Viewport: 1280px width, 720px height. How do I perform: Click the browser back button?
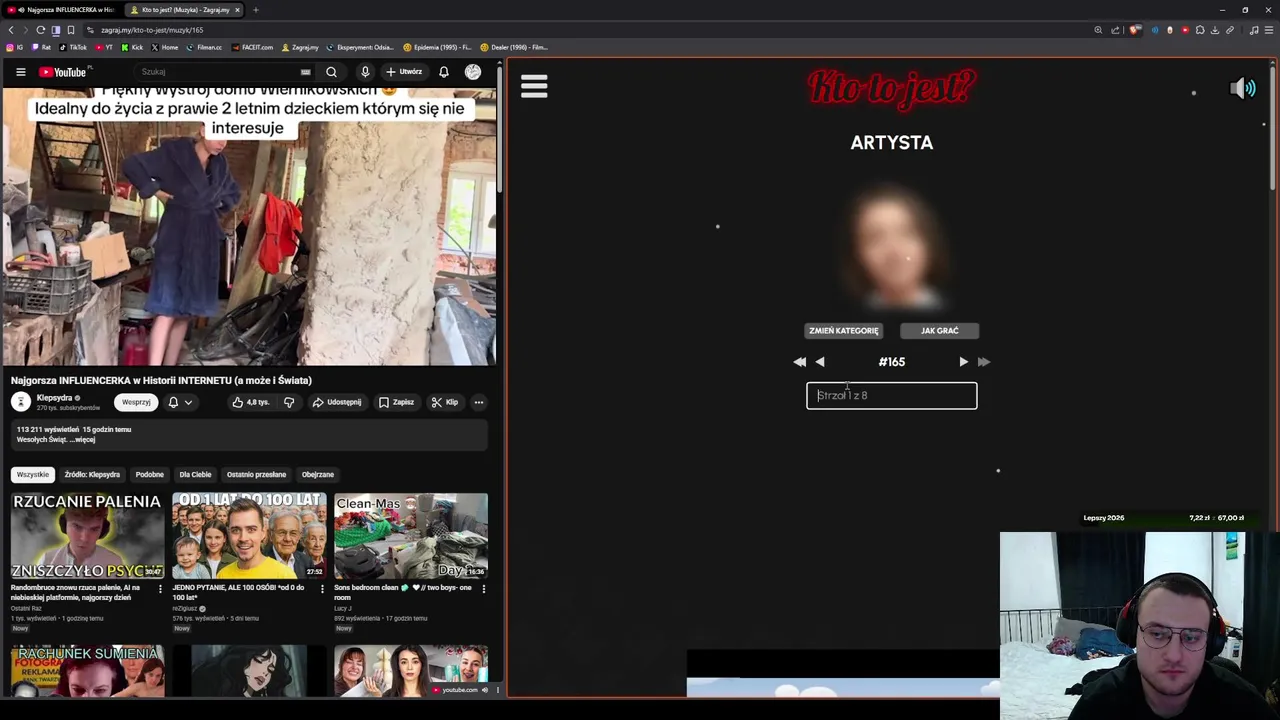tap(11, 30)
